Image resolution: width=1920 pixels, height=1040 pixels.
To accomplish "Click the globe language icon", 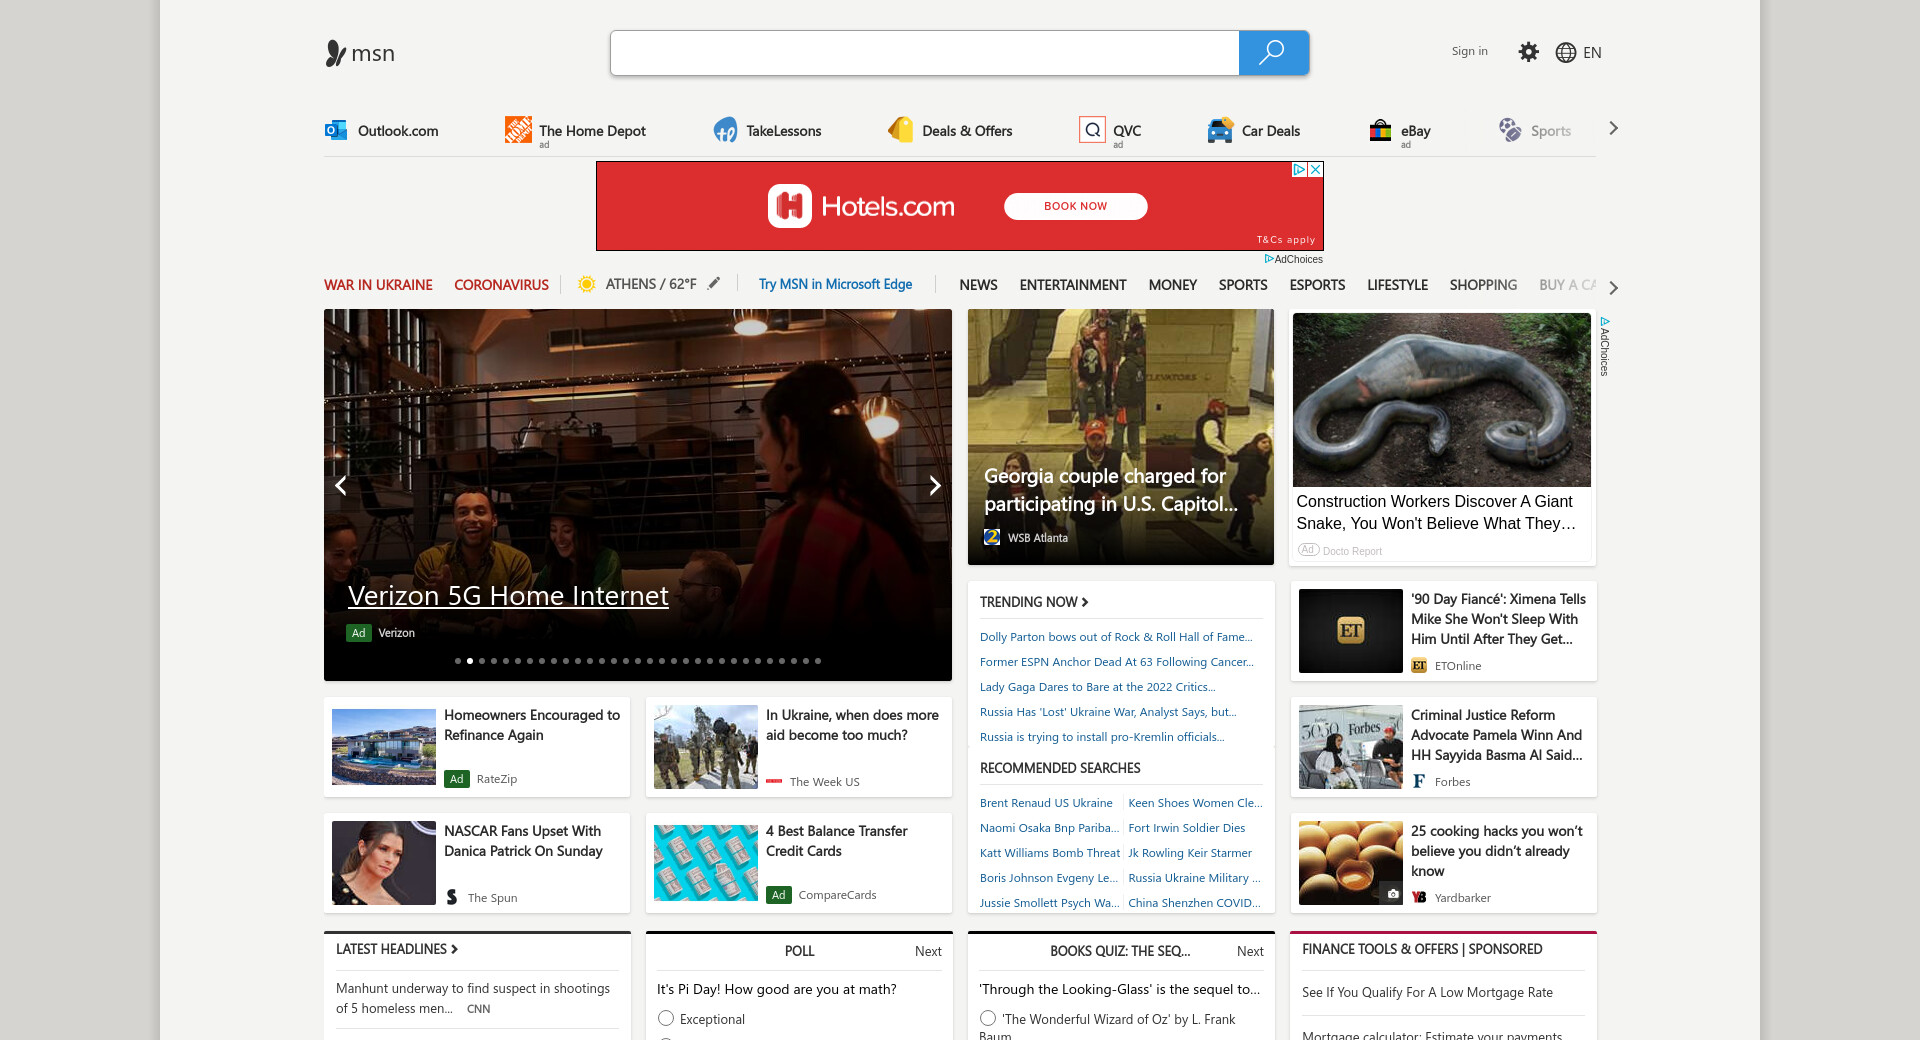I will pyautogui.click(x=1566, y=53).
